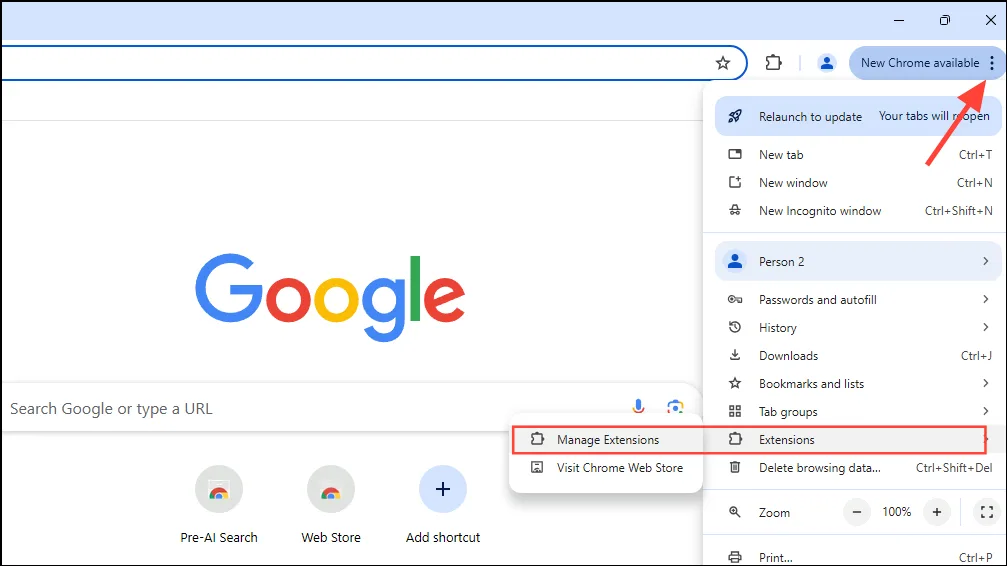Click the Tab groups grid icon
1007x566 pixels.
tap(735, 411)
